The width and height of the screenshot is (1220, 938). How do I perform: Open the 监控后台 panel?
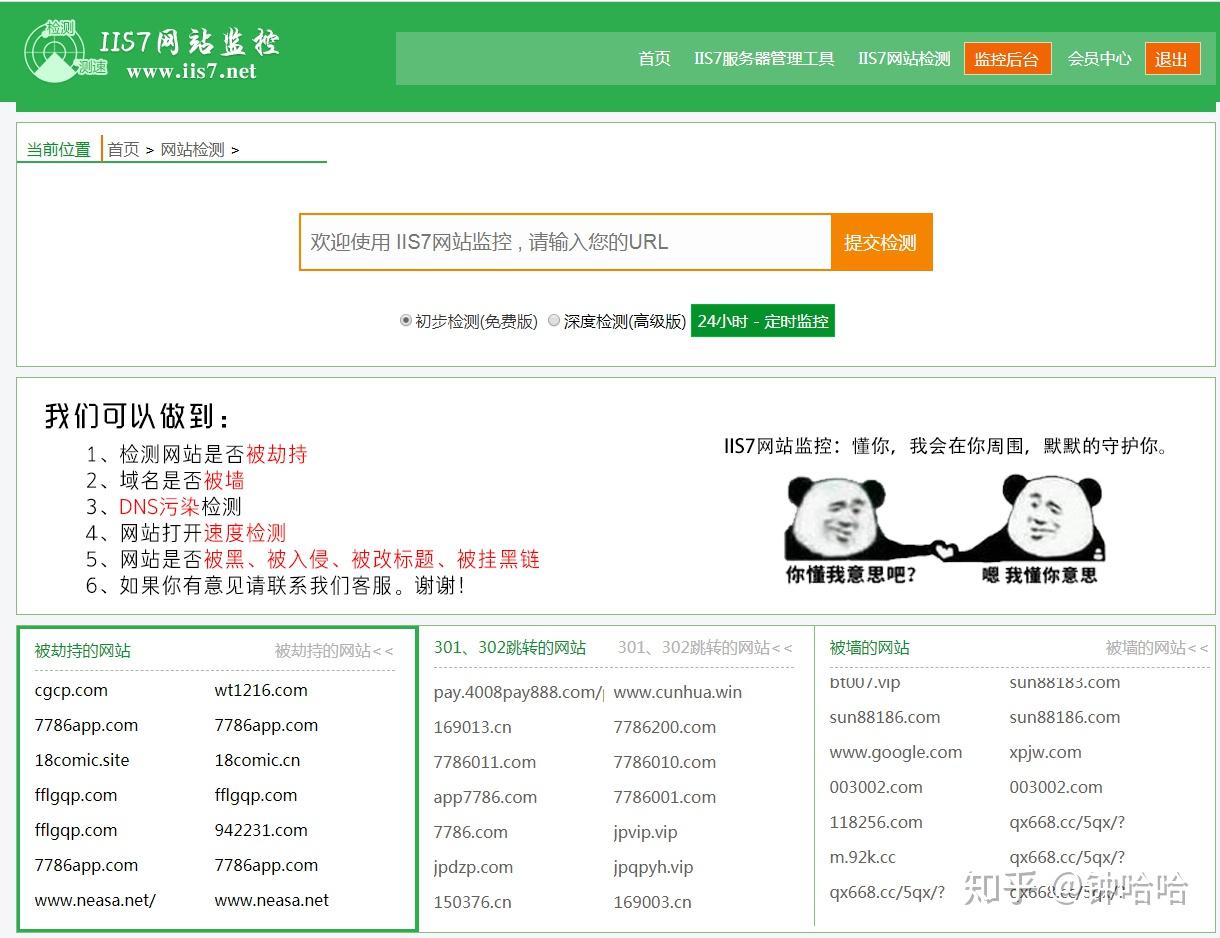click(1007, 58)
